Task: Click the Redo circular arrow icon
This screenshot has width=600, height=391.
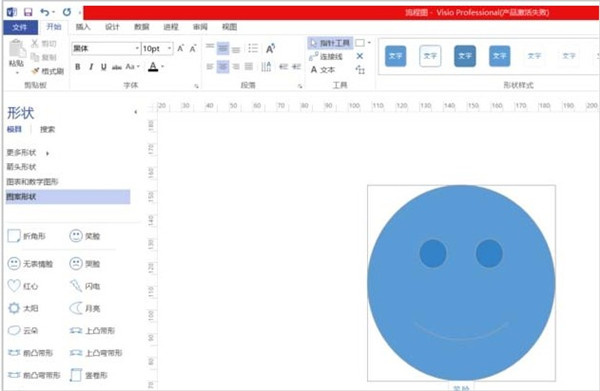Action: (67, 12)
